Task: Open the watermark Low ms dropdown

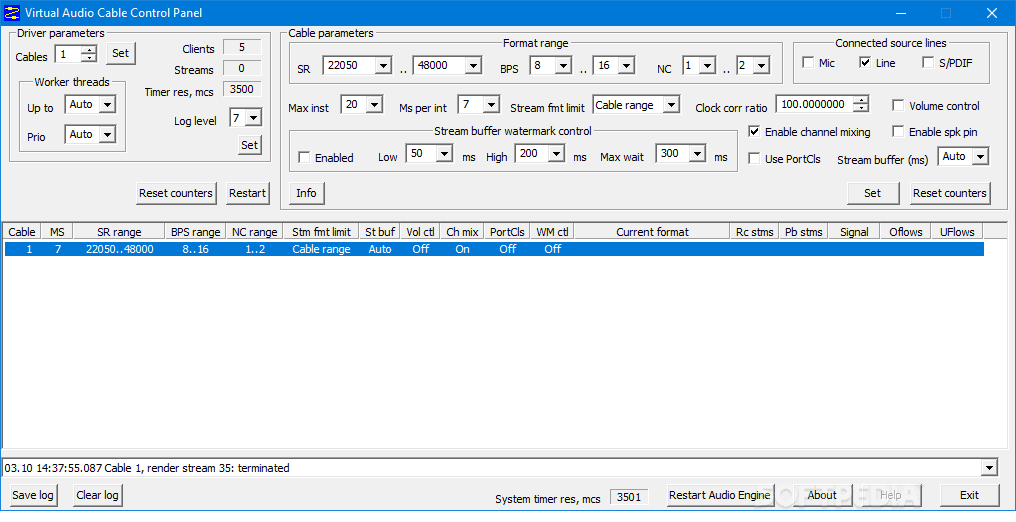Action: point(444,153)
